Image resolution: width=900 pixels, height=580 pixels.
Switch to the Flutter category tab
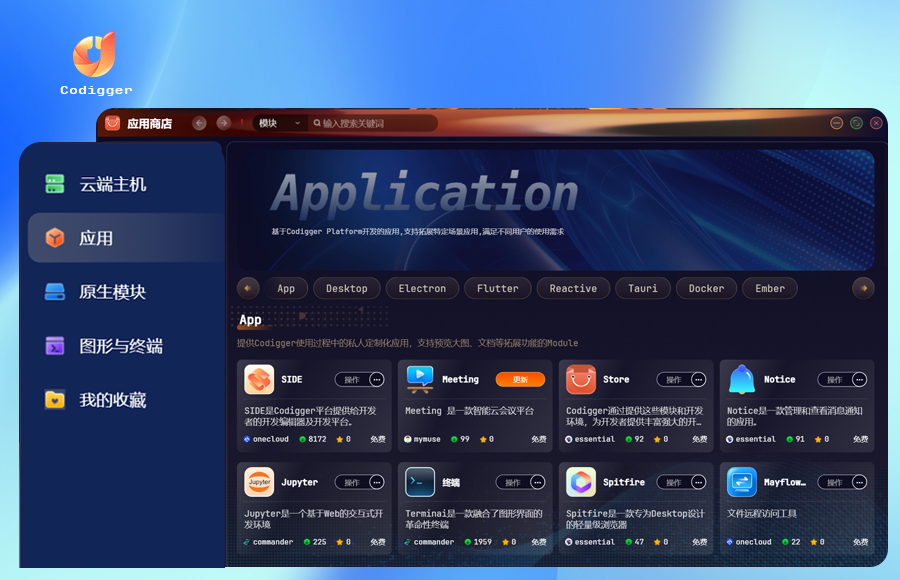tap(498, 288)
